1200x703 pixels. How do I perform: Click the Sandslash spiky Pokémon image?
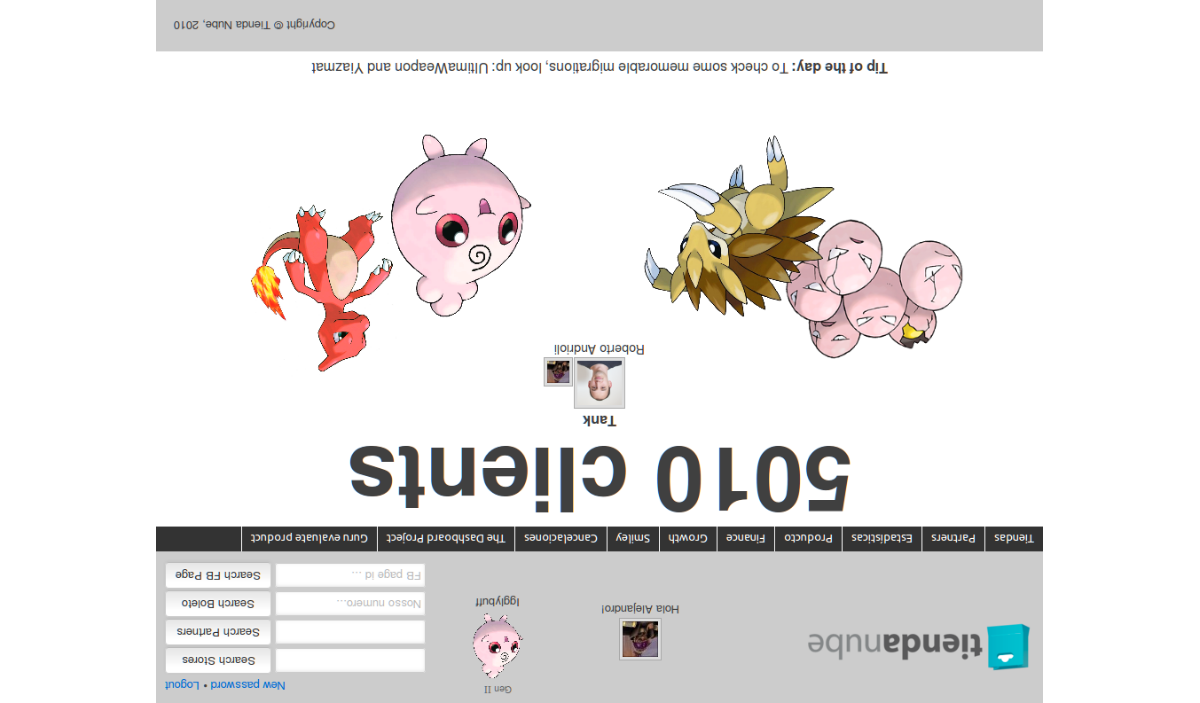coord(741,226)
